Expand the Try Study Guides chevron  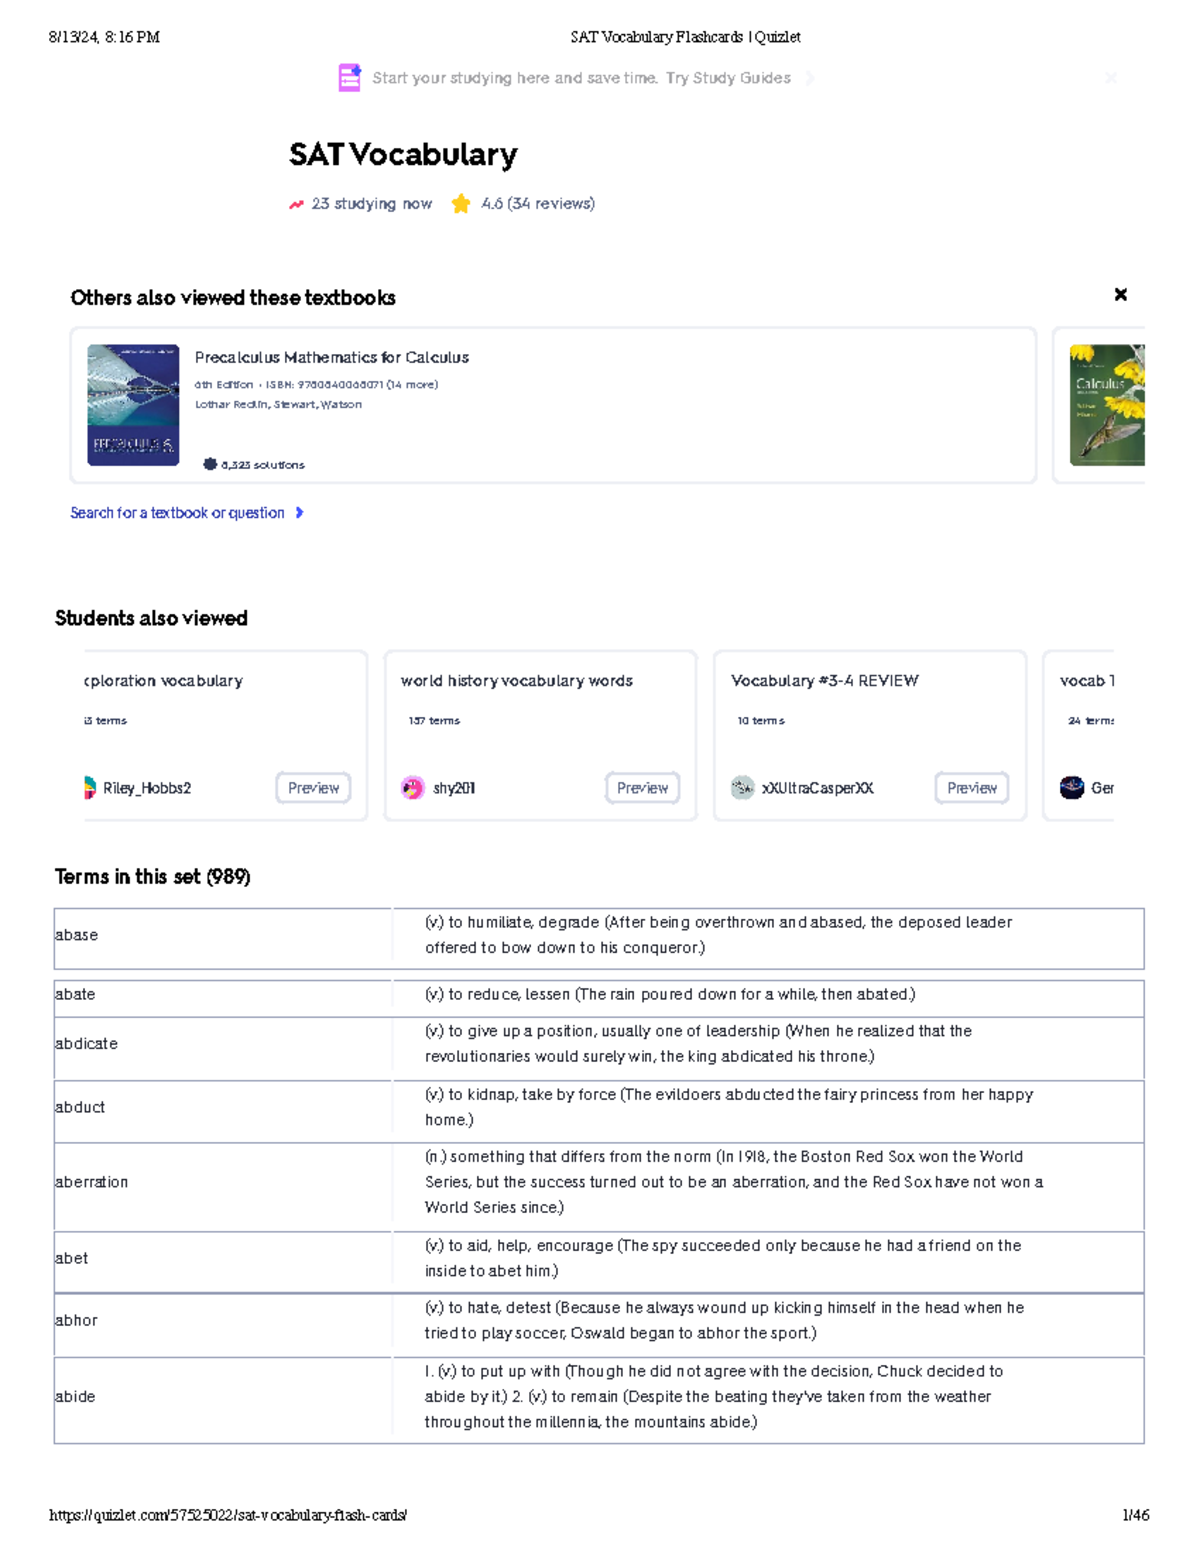click(x=810, y=77)
